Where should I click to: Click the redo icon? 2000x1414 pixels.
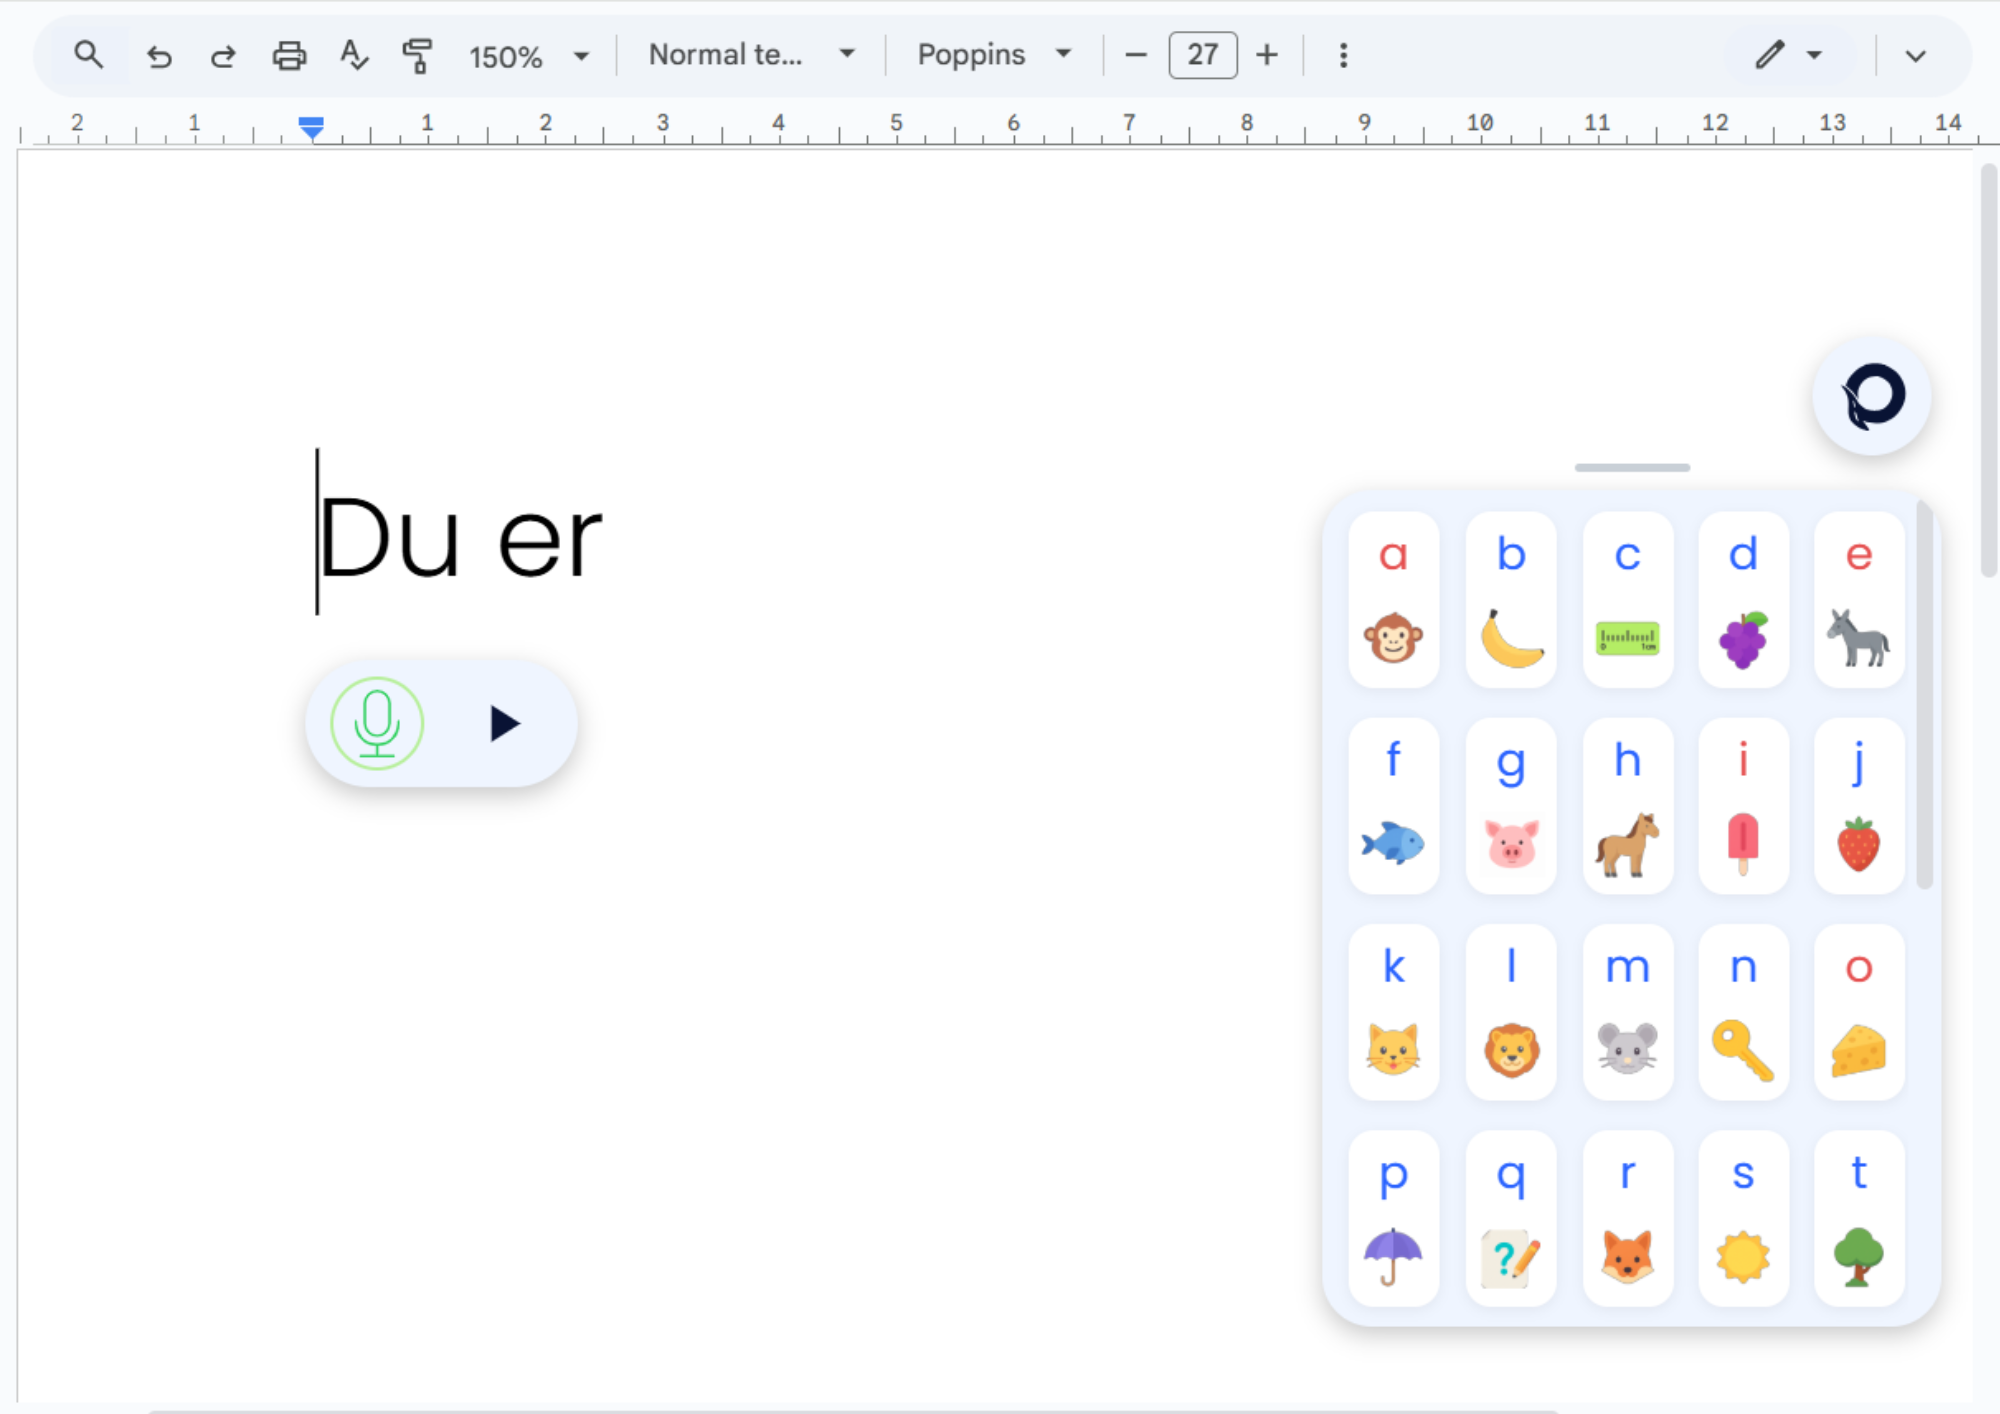pos(222,55)
